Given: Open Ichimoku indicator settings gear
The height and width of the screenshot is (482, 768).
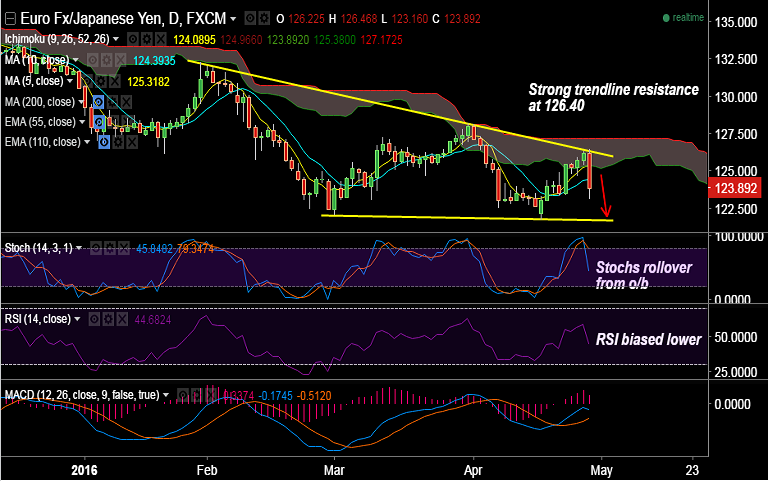Looking at the screenshot, I should [147, 39].
